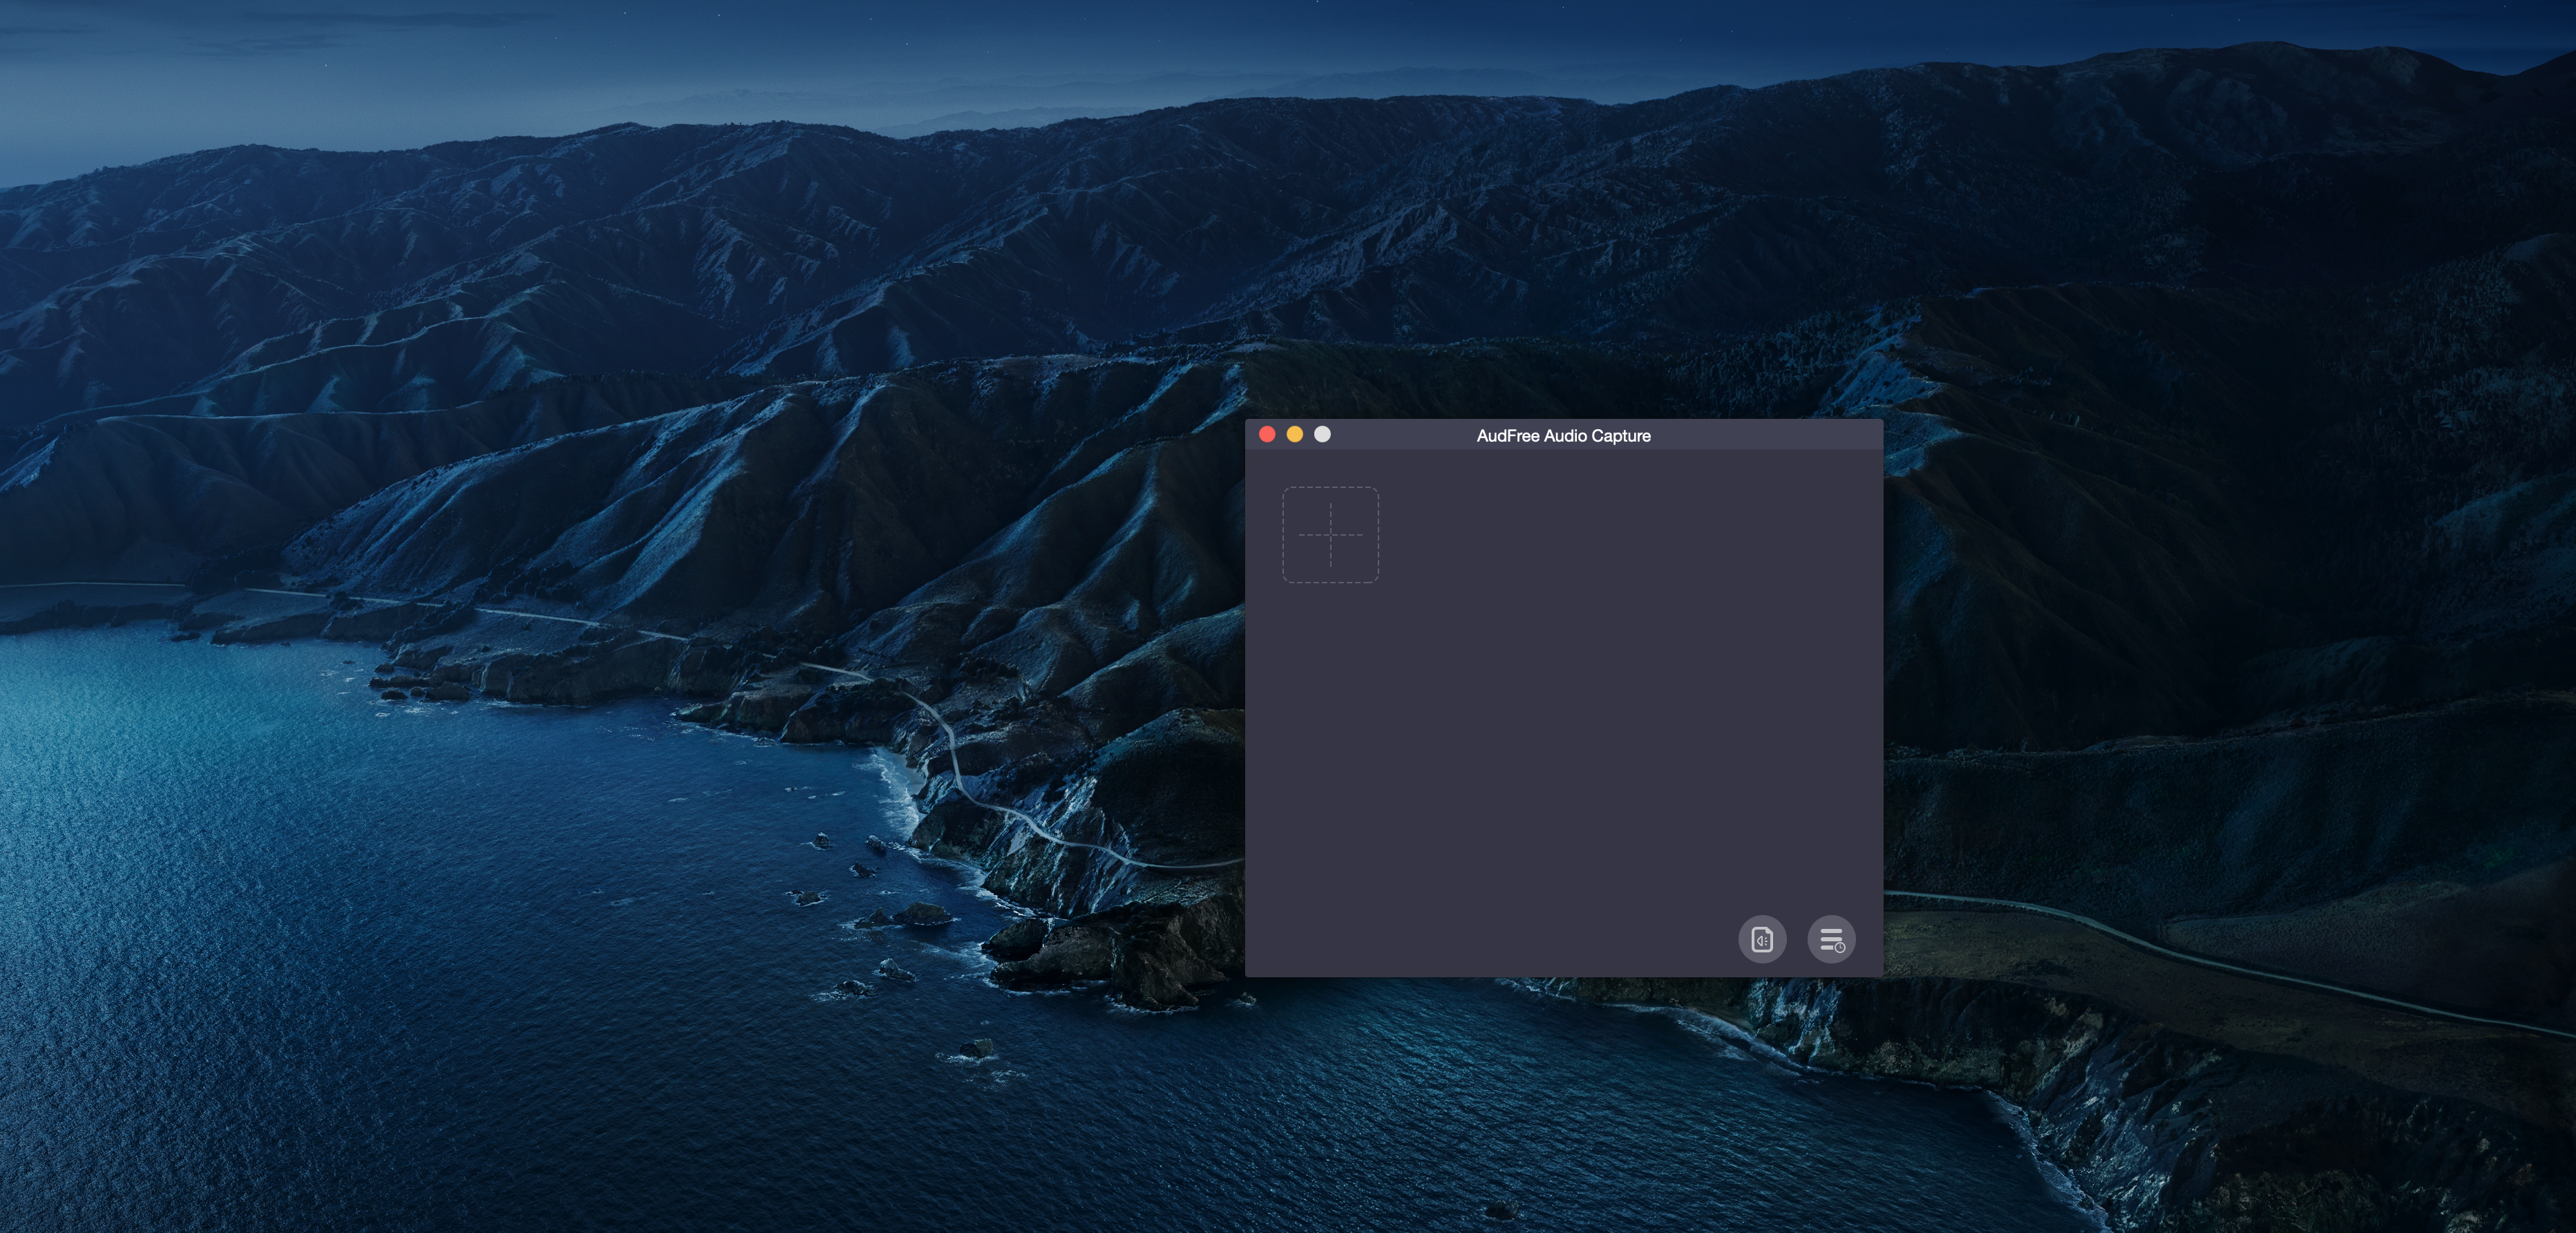Click empty title bar right of the title
2576x1233 pixels.
tap(1770, 435)
